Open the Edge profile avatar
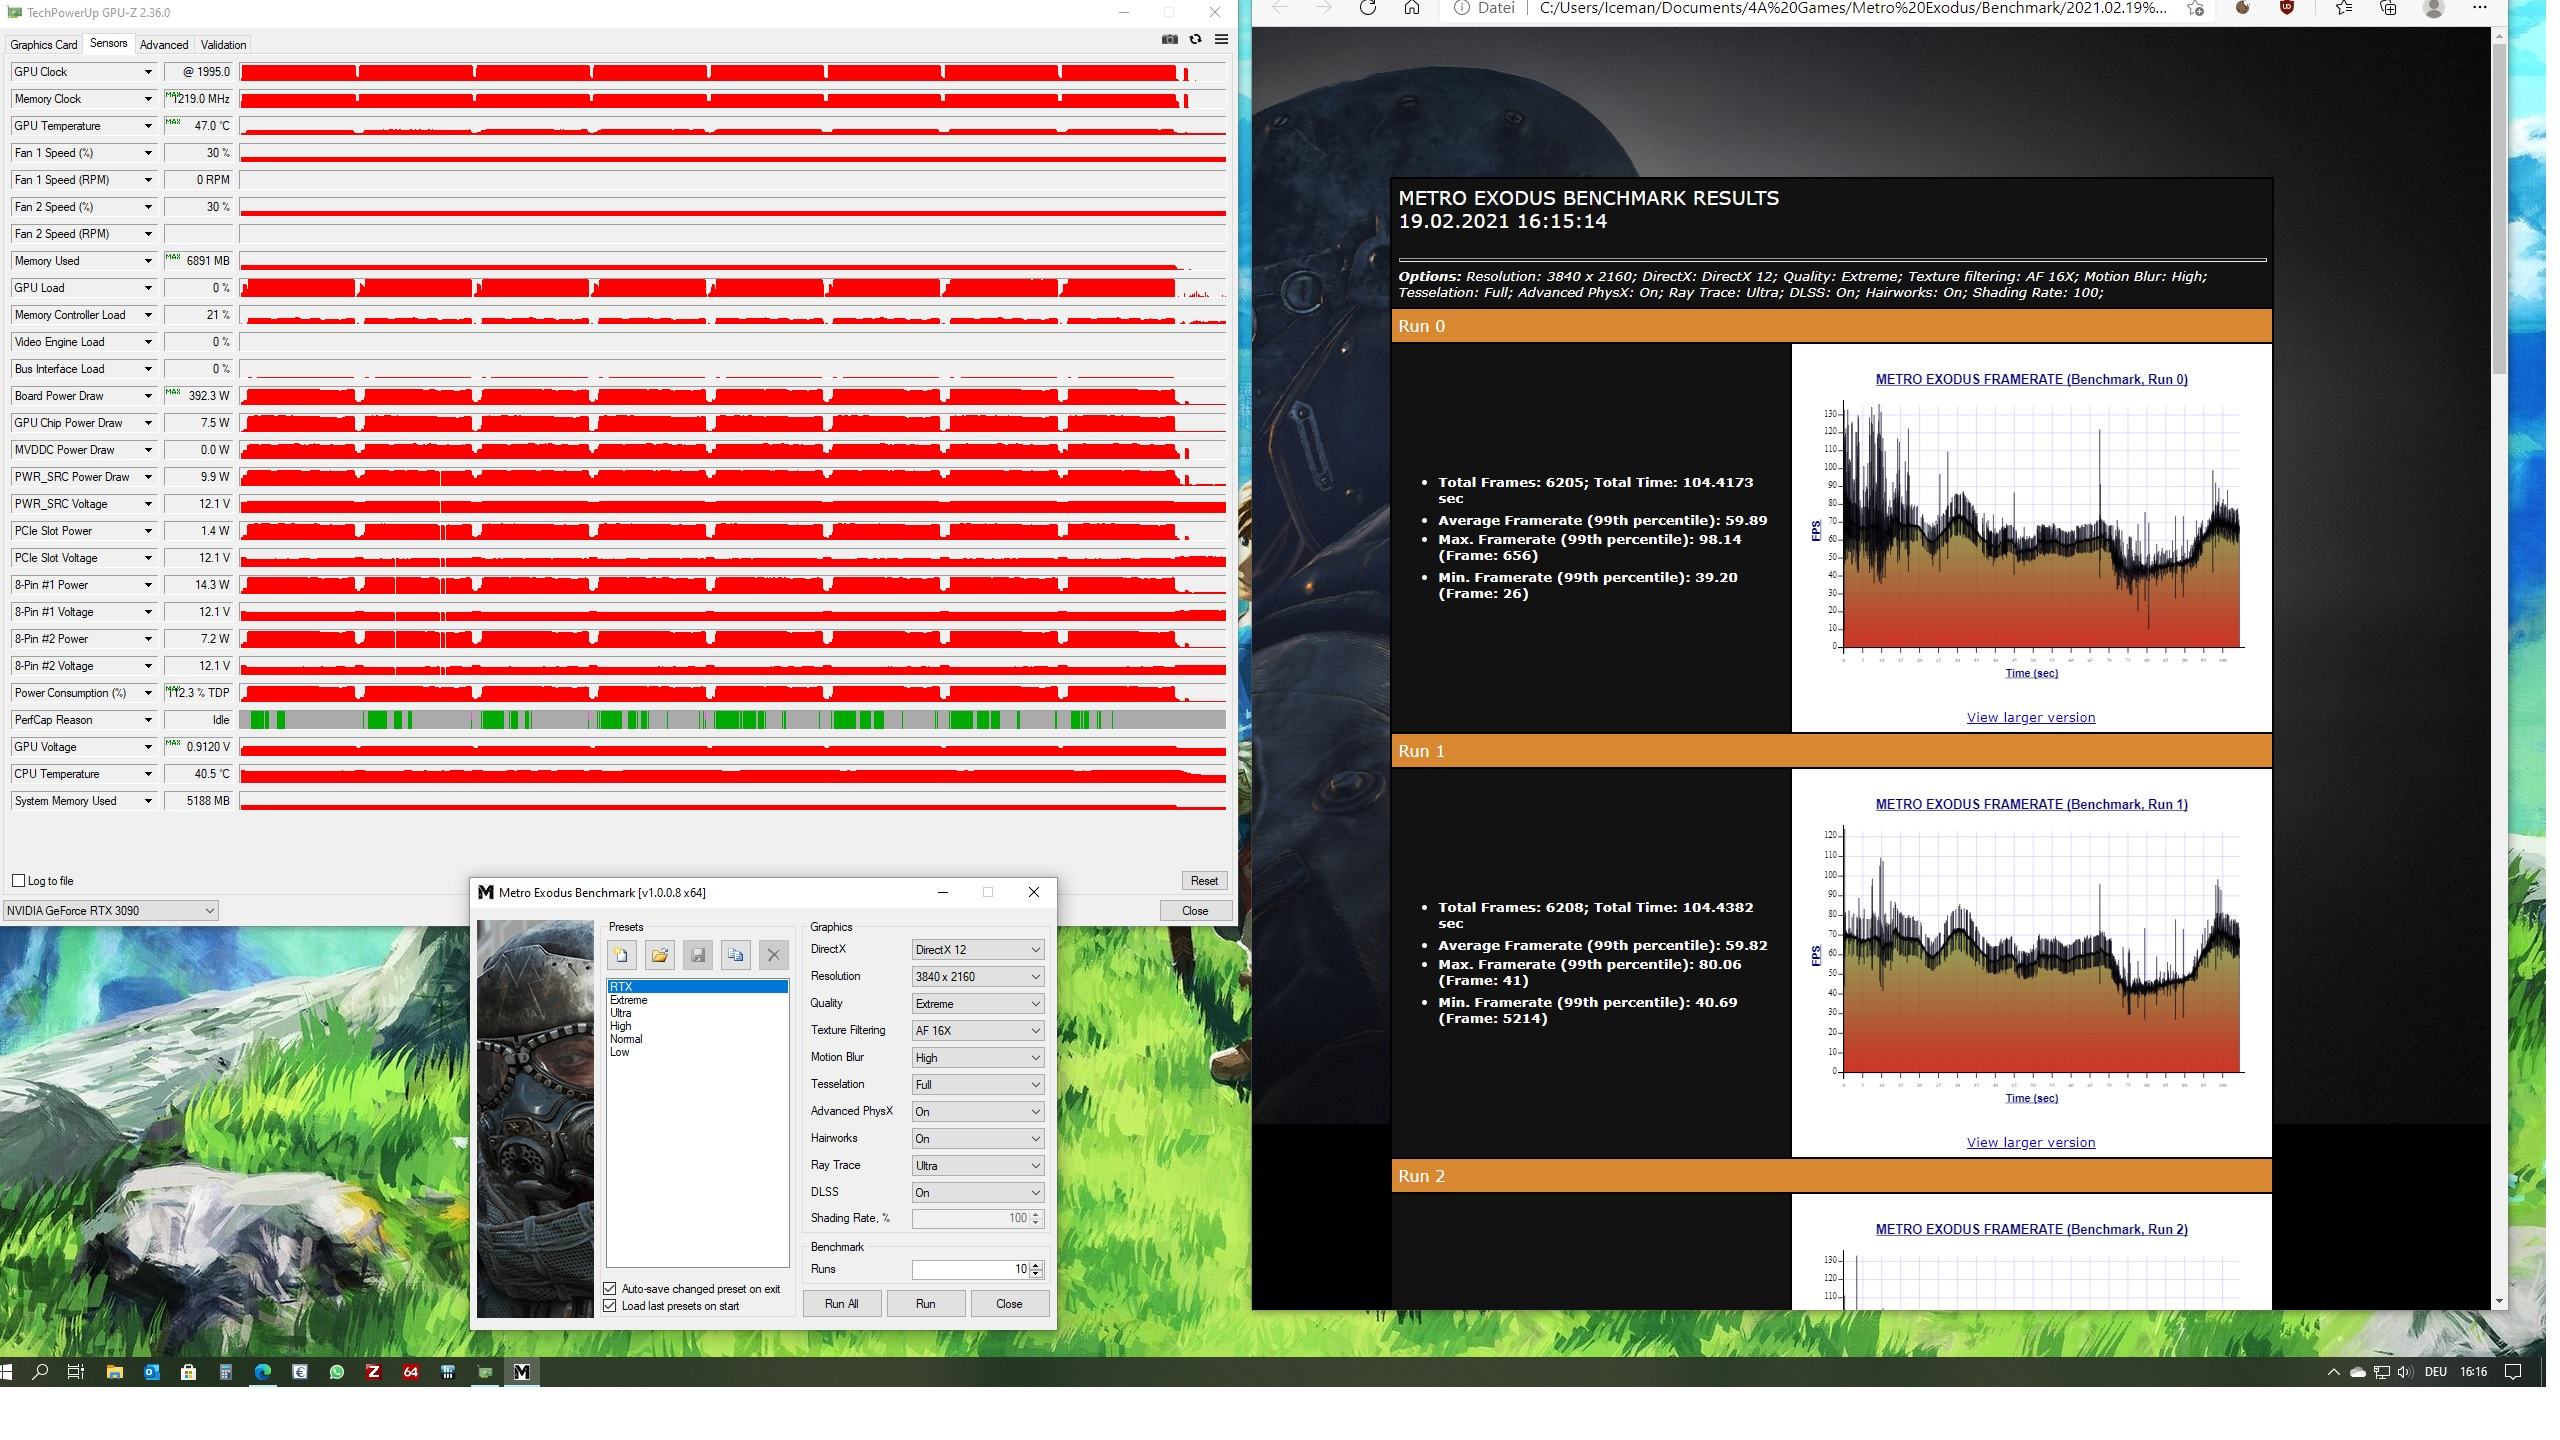2560x1440 pixels. [x=2434, y=8]
